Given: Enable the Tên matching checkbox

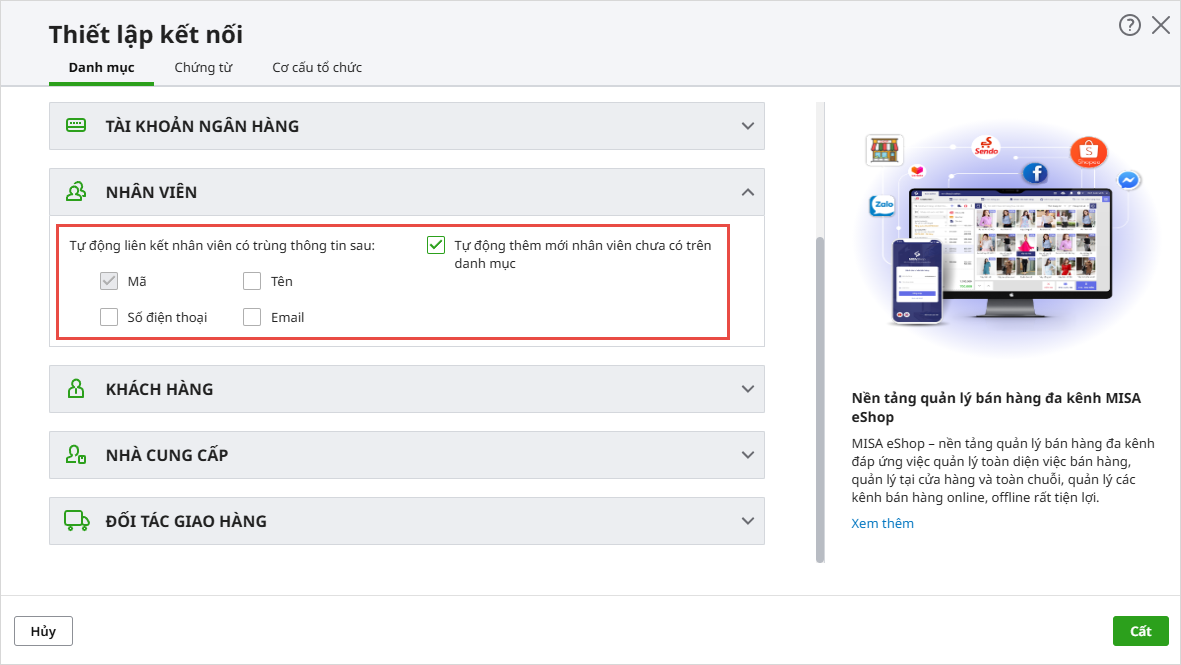Looking at the screenshot, I should pyautogui.click(x=252, y=282).
